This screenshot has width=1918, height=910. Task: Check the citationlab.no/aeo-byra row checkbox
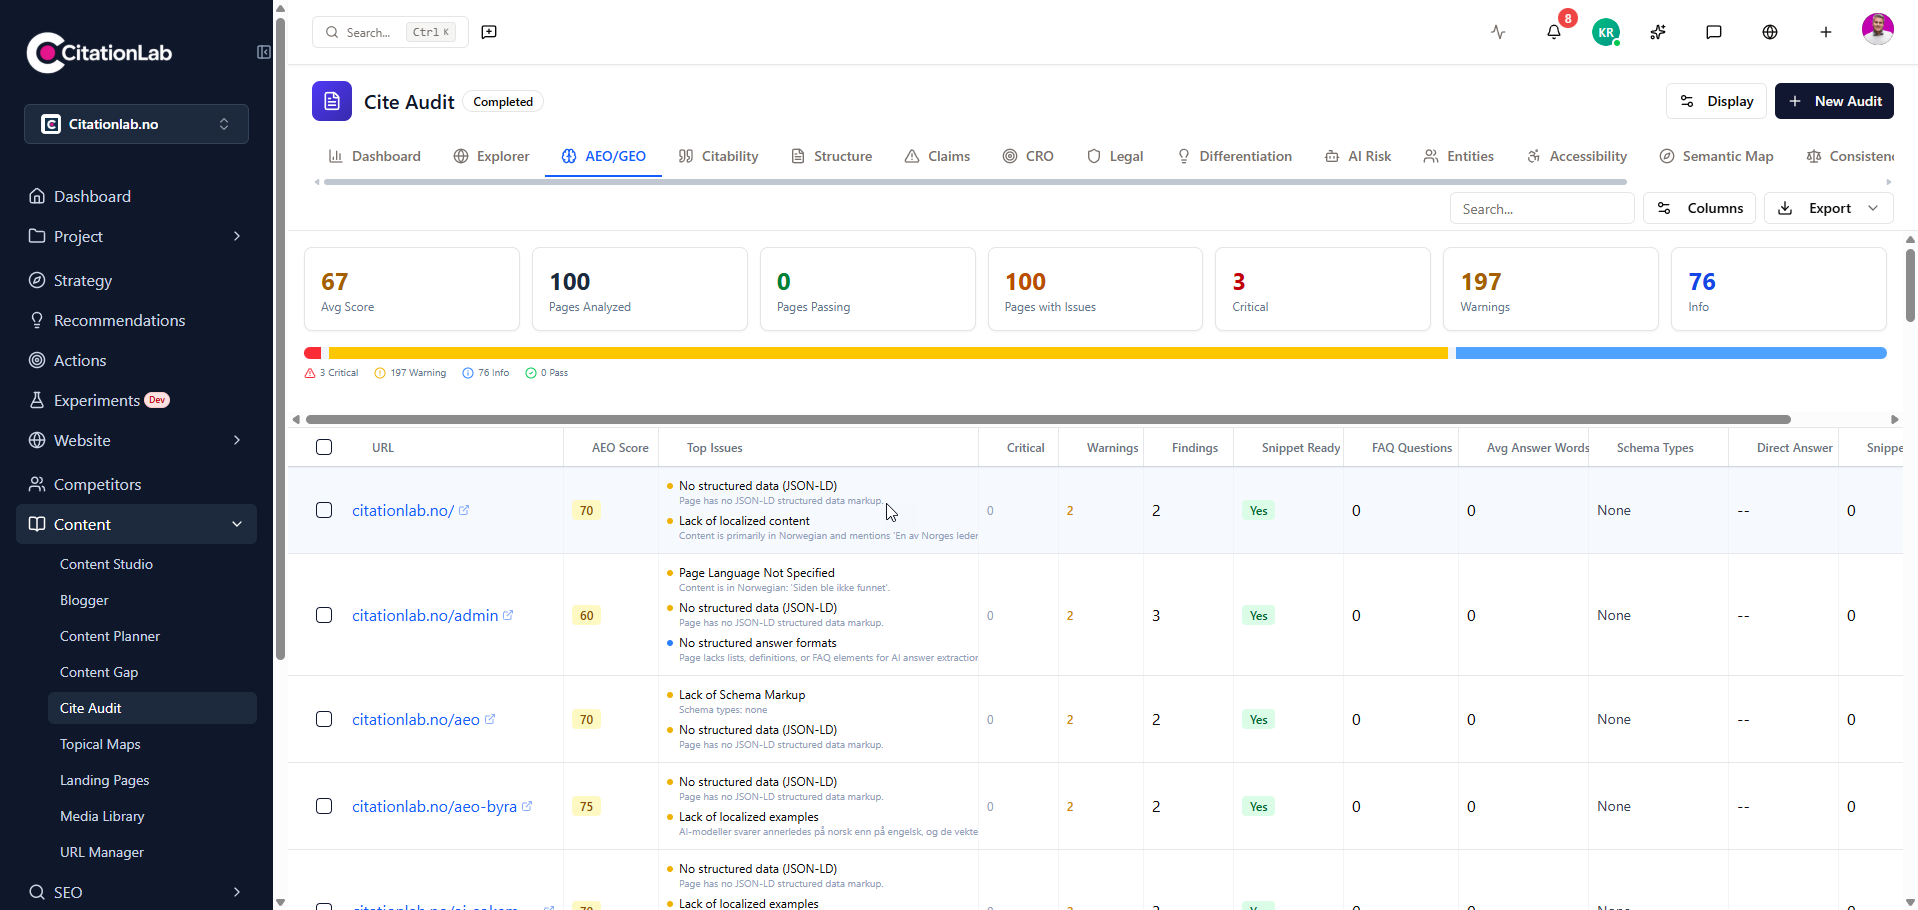(324, 806)
